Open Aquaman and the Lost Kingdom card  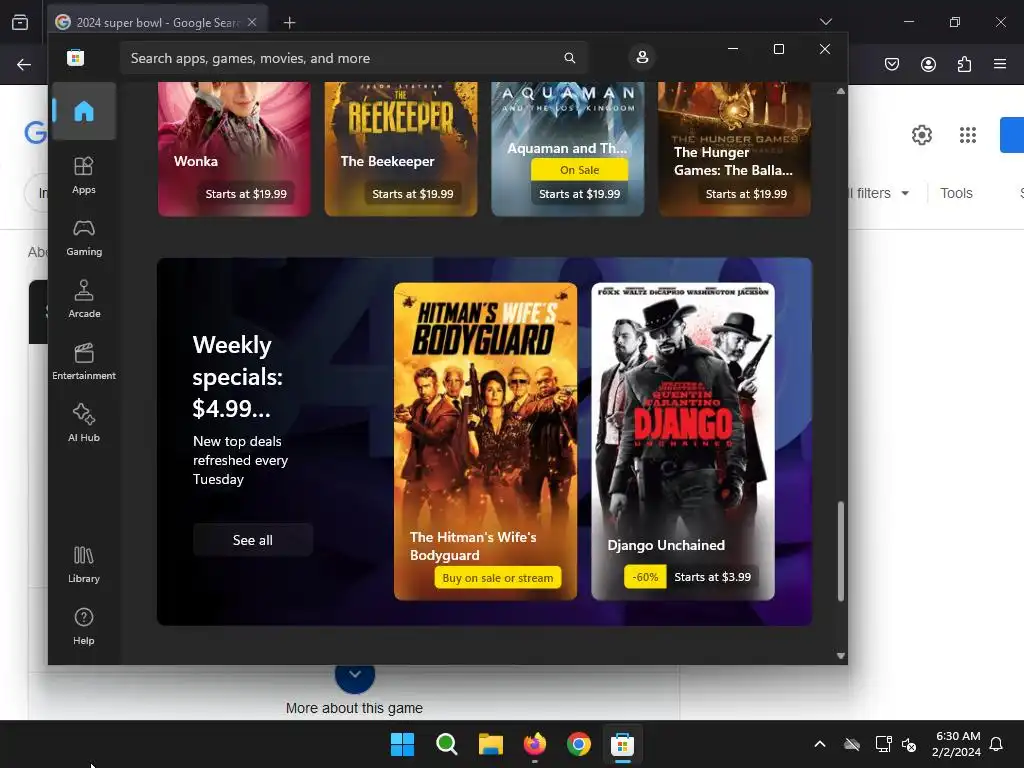click(568, 148)
